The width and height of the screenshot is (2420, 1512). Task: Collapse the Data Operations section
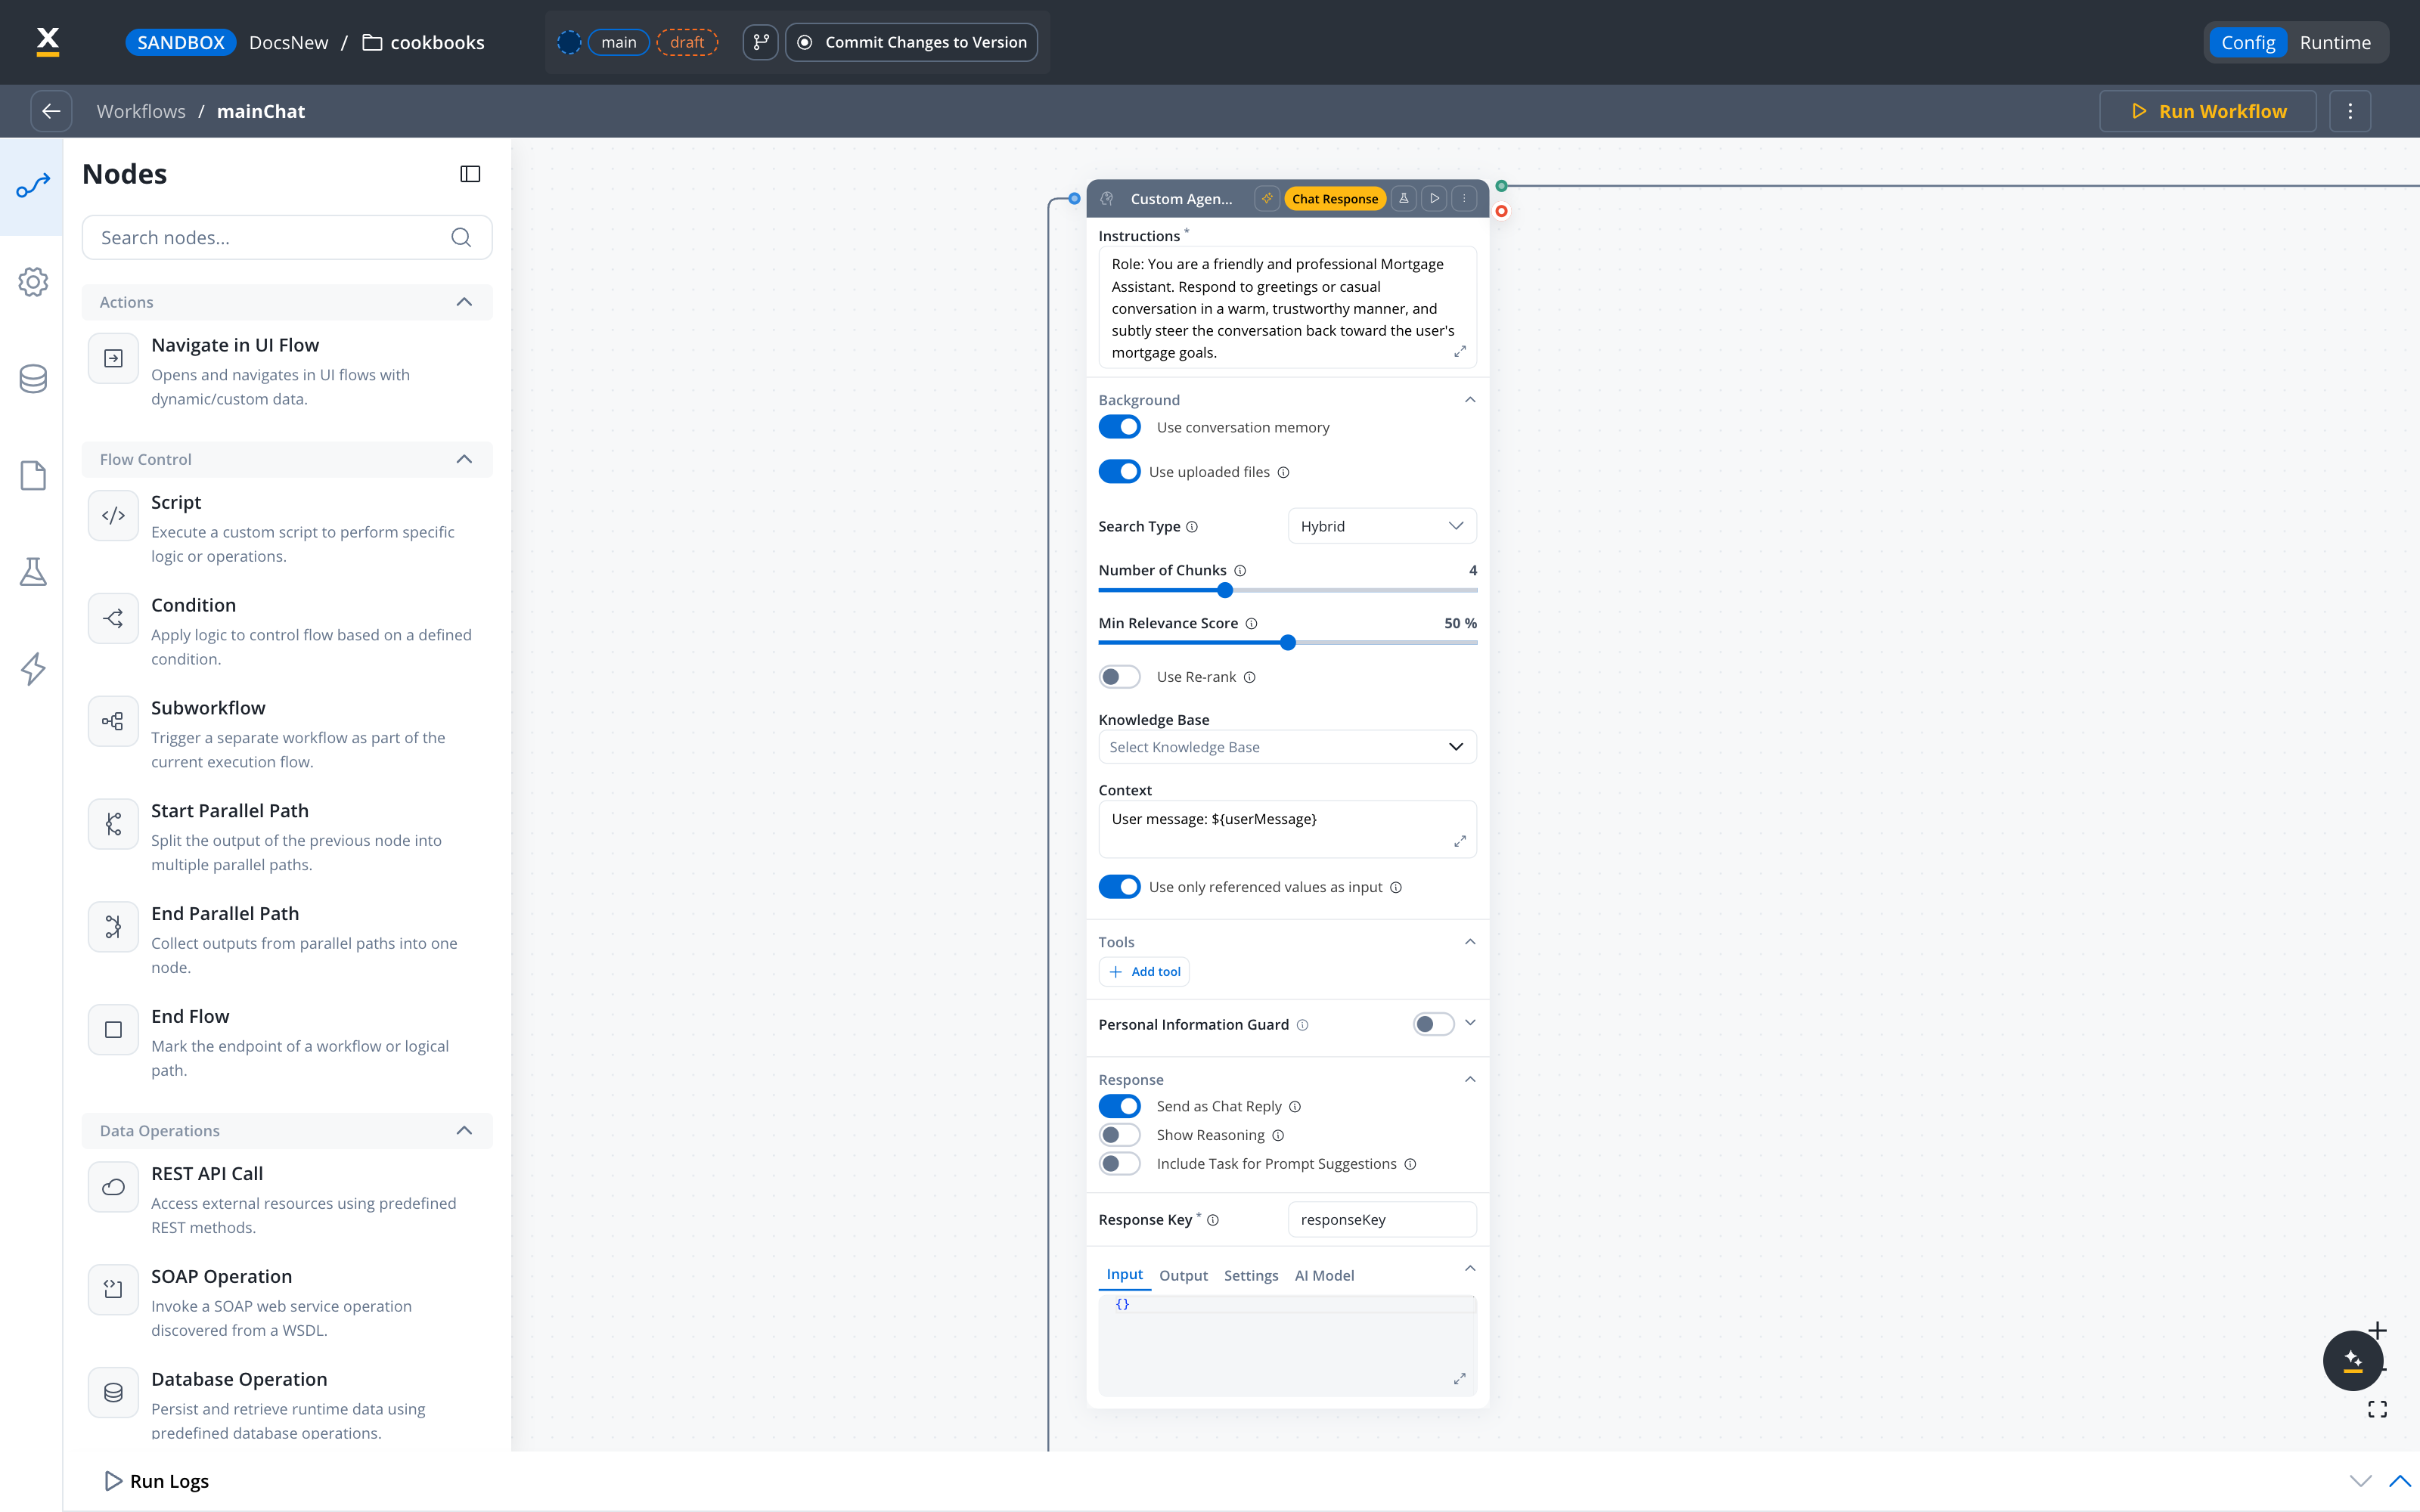click(x=464, y=1130)
